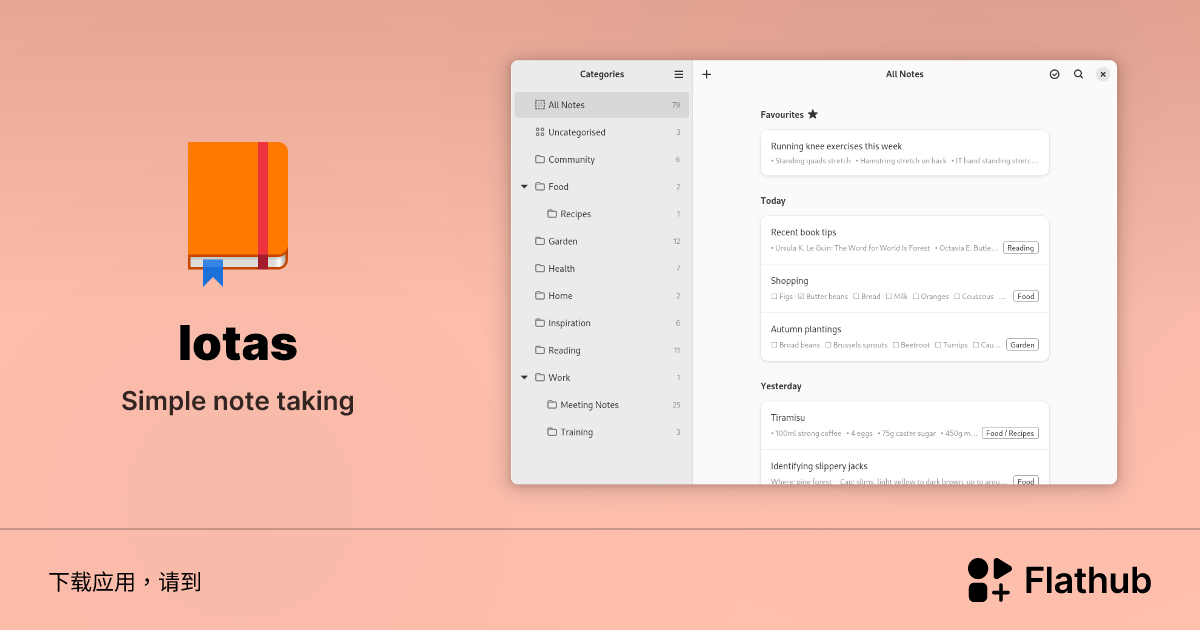Open the Meeting Notes subcategory
Image resolution: width=1200 pixels, height=630 pixels.
point(589,405)
